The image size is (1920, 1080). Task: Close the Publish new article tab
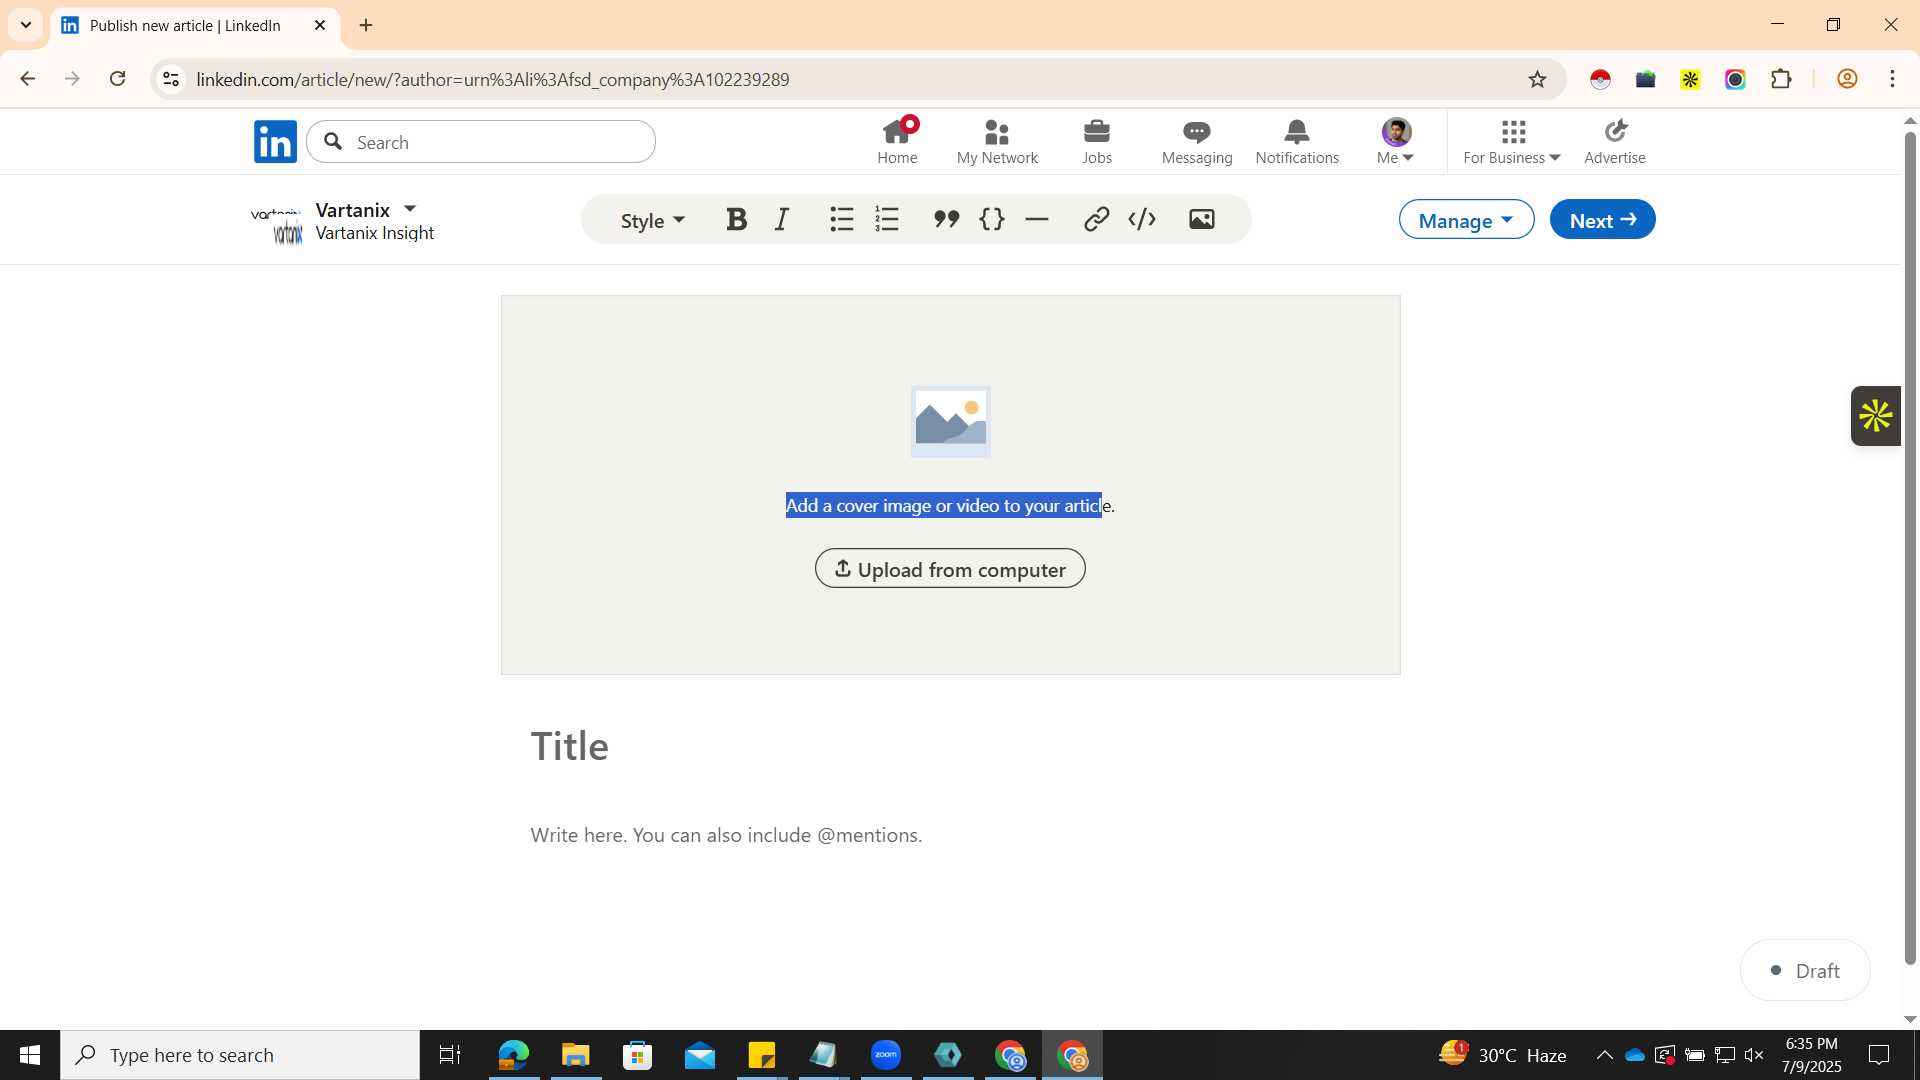click(320, 25)
